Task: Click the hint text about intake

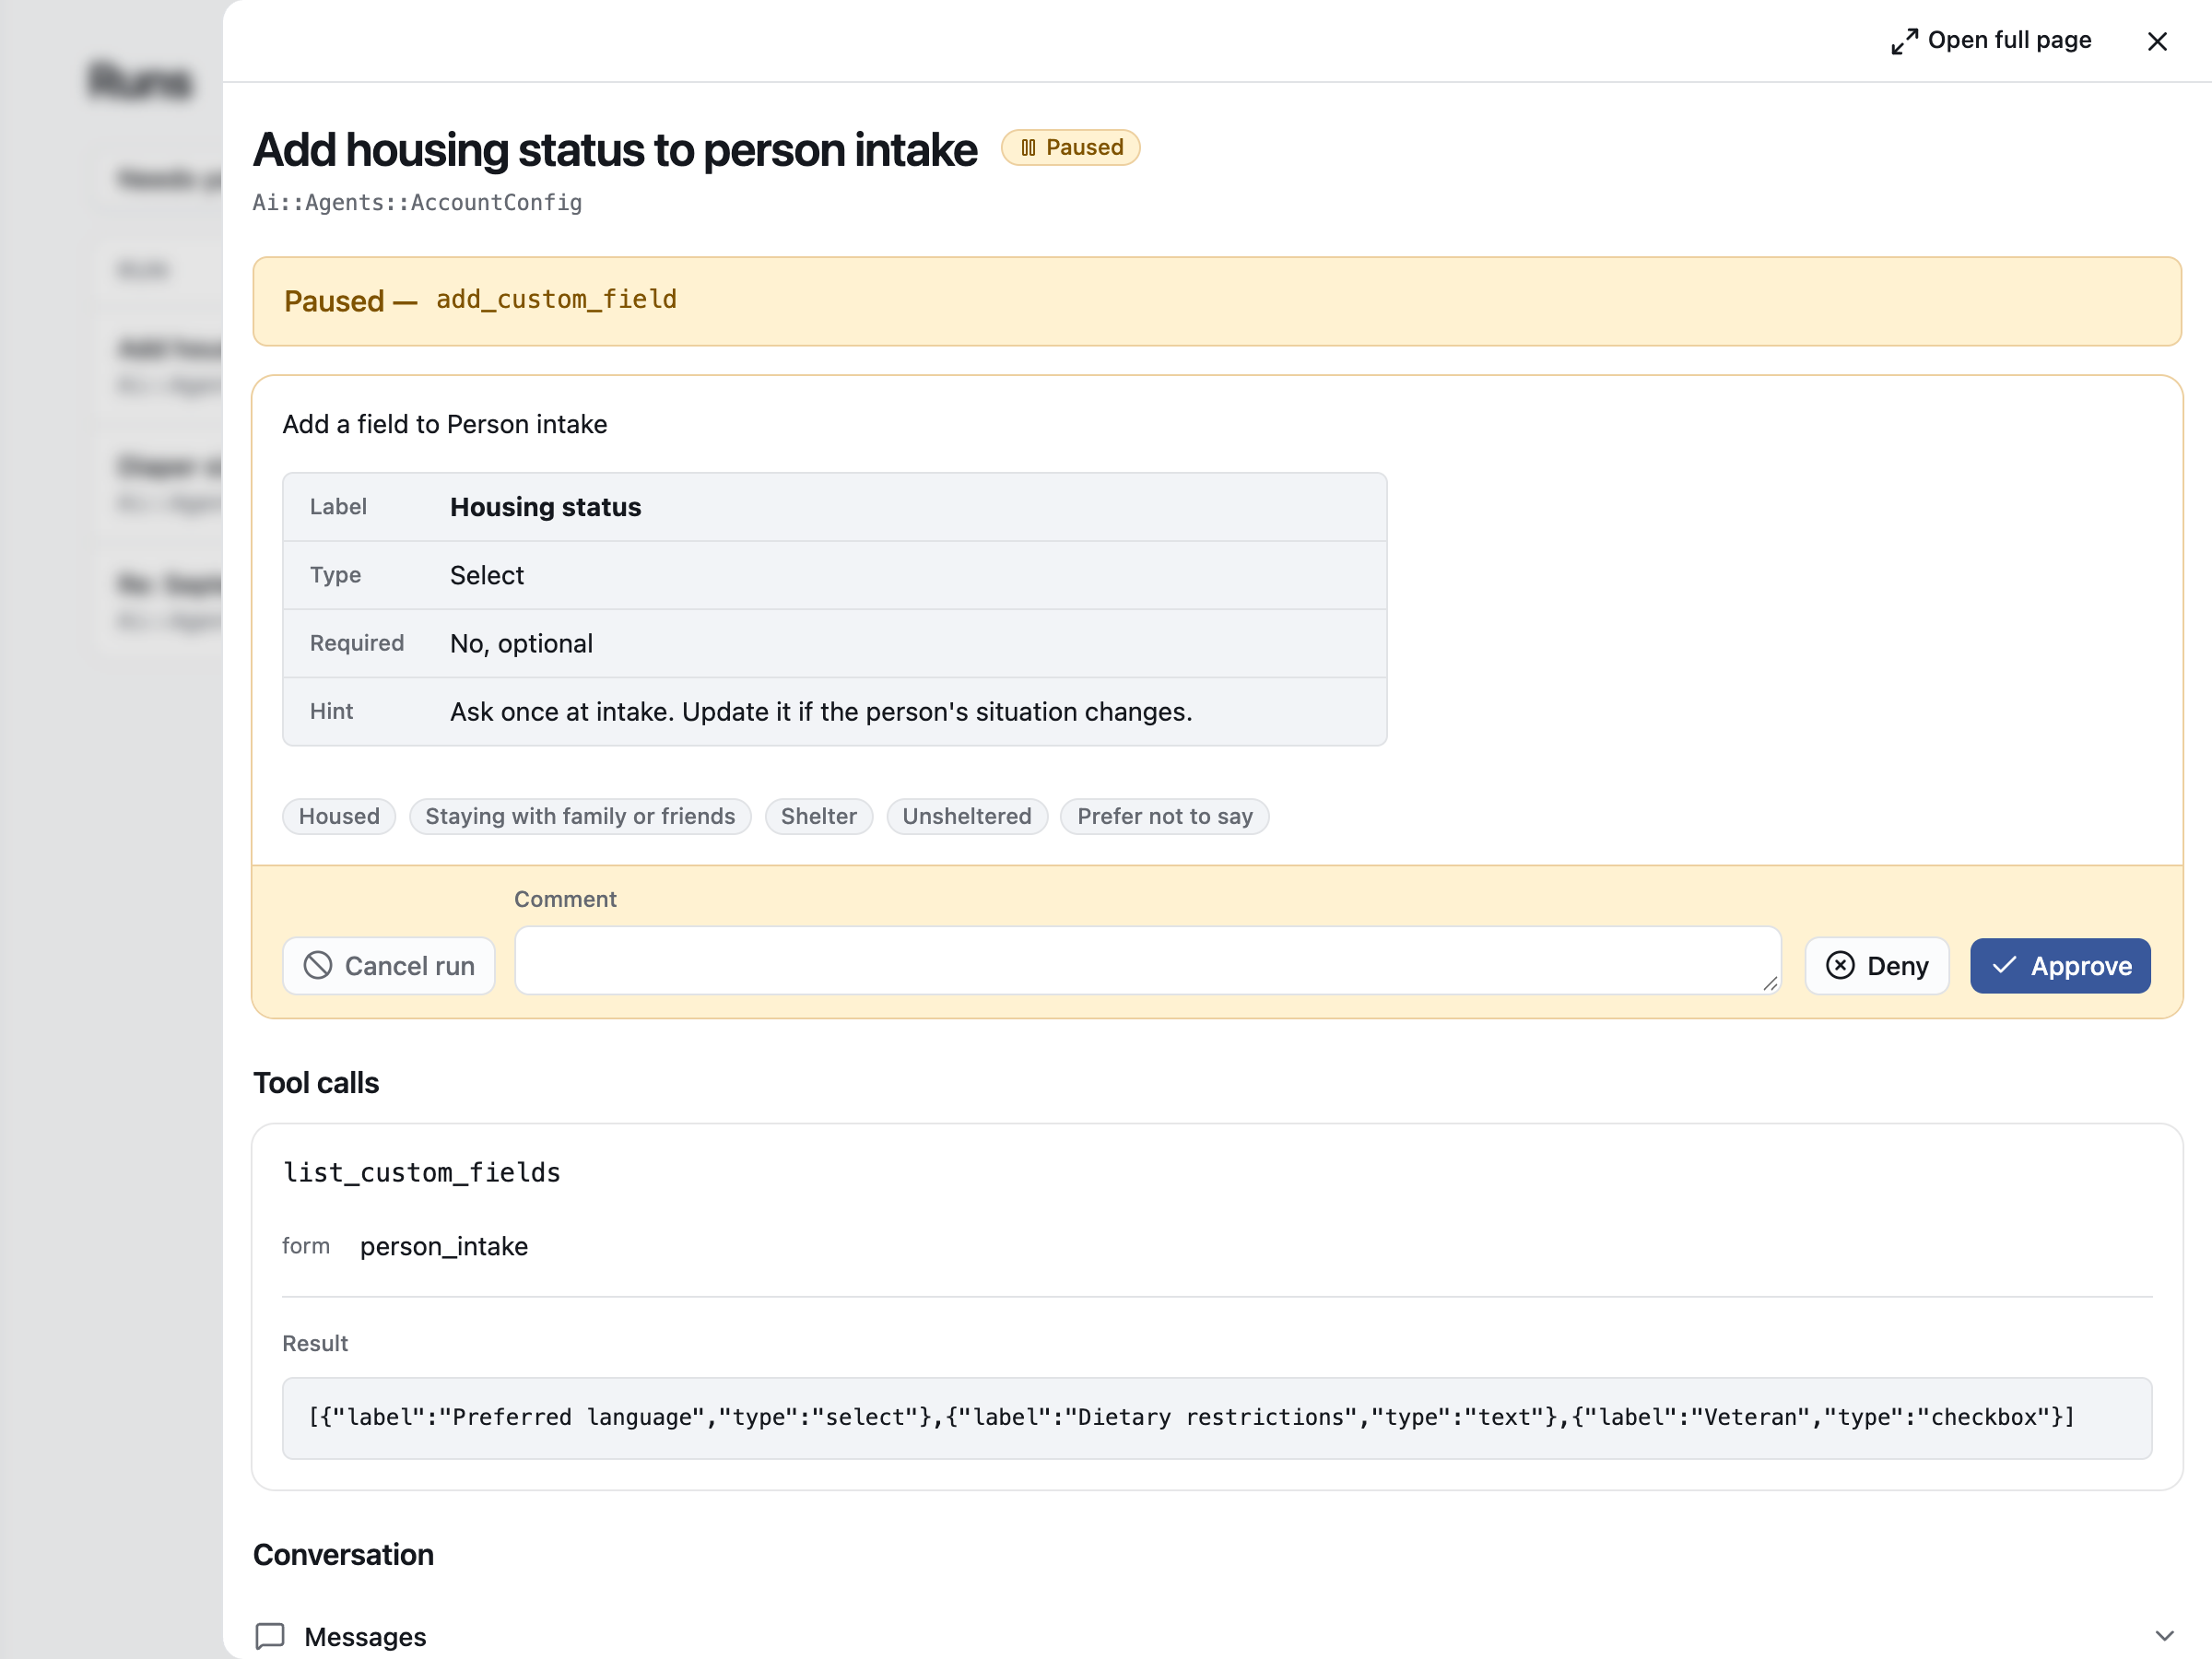Action: click(821, 711)
